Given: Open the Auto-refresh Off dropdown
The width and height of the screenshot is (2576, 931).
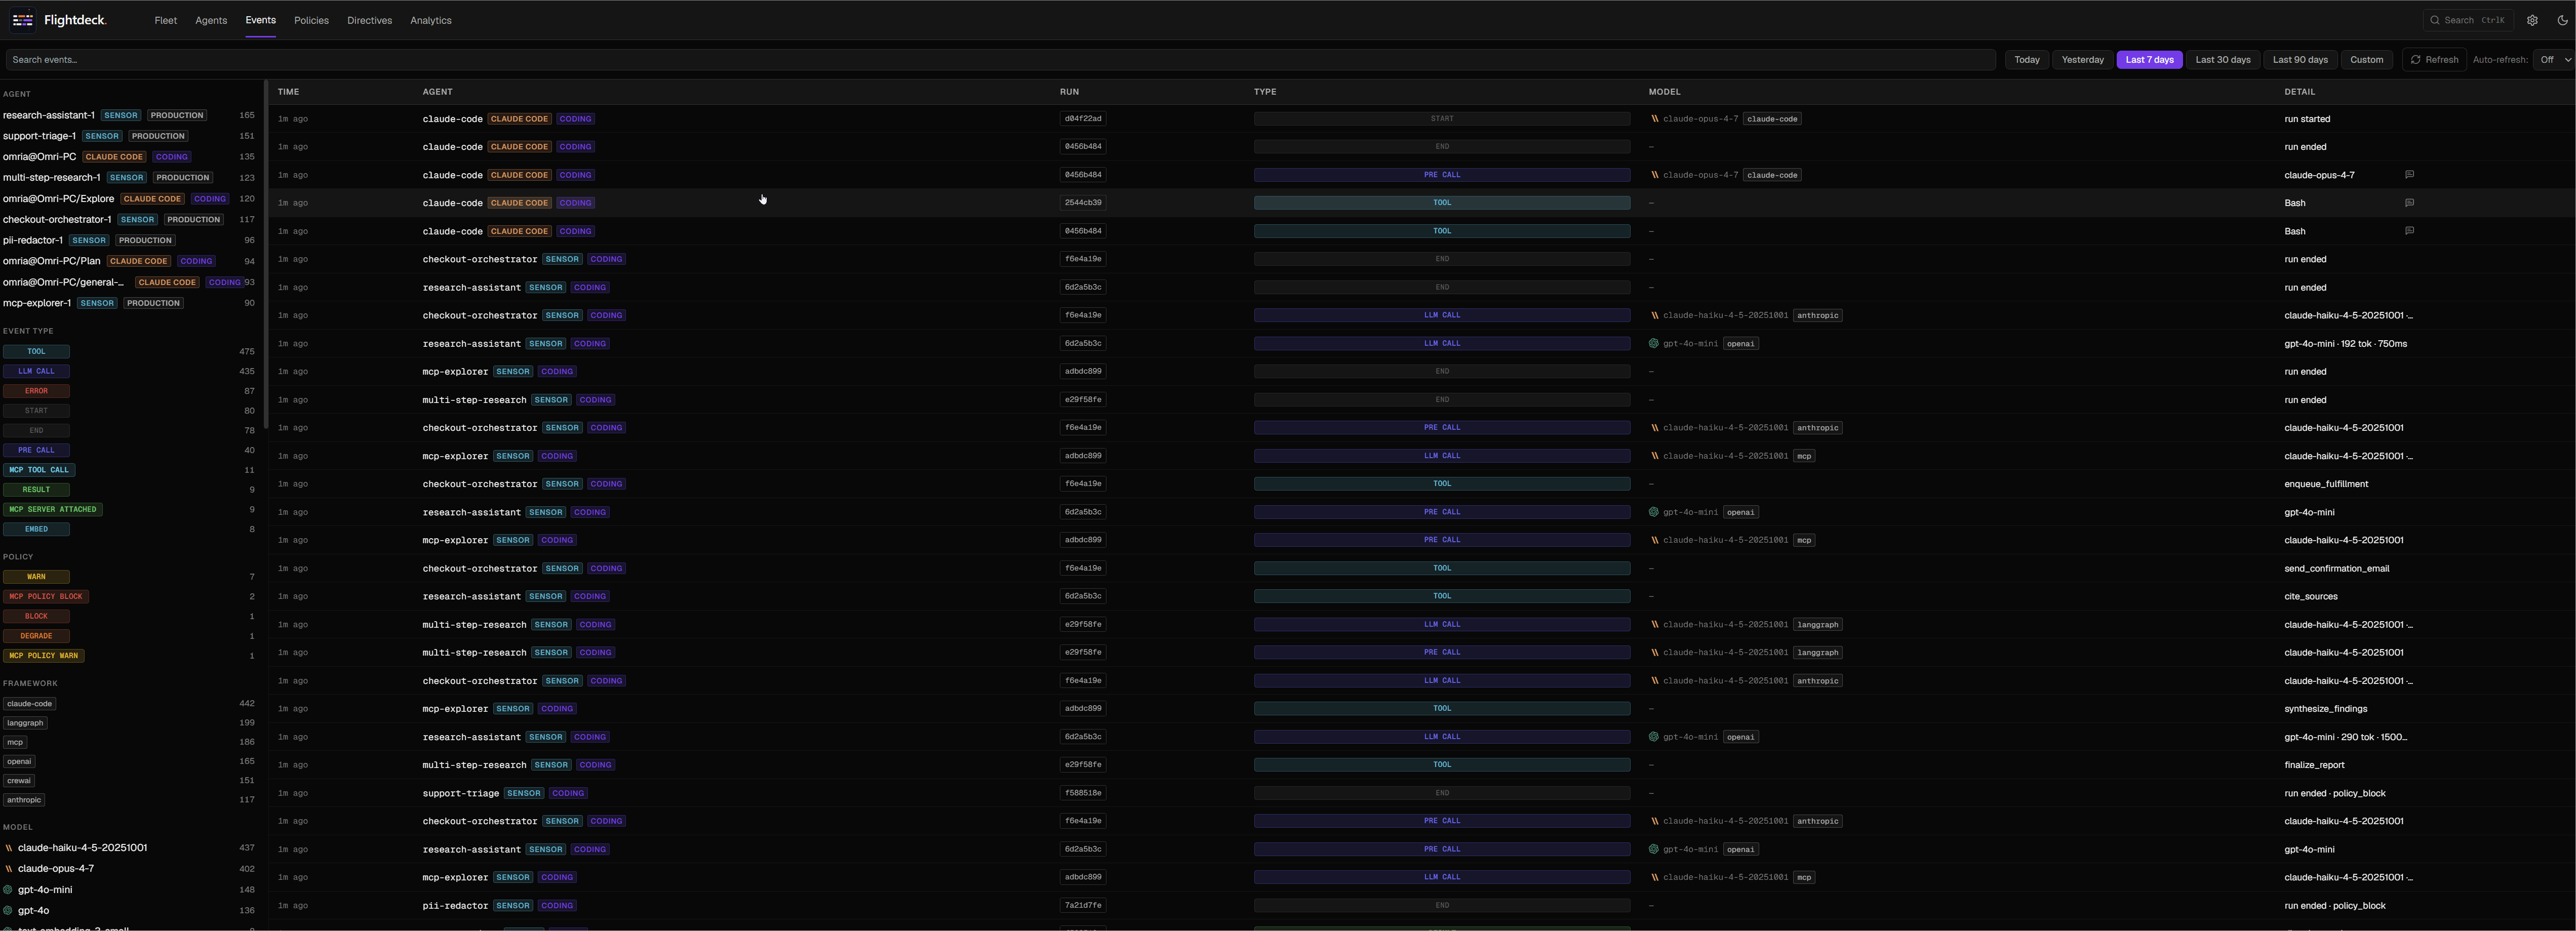Looking at the screenshot, I should pos(2555,60).
